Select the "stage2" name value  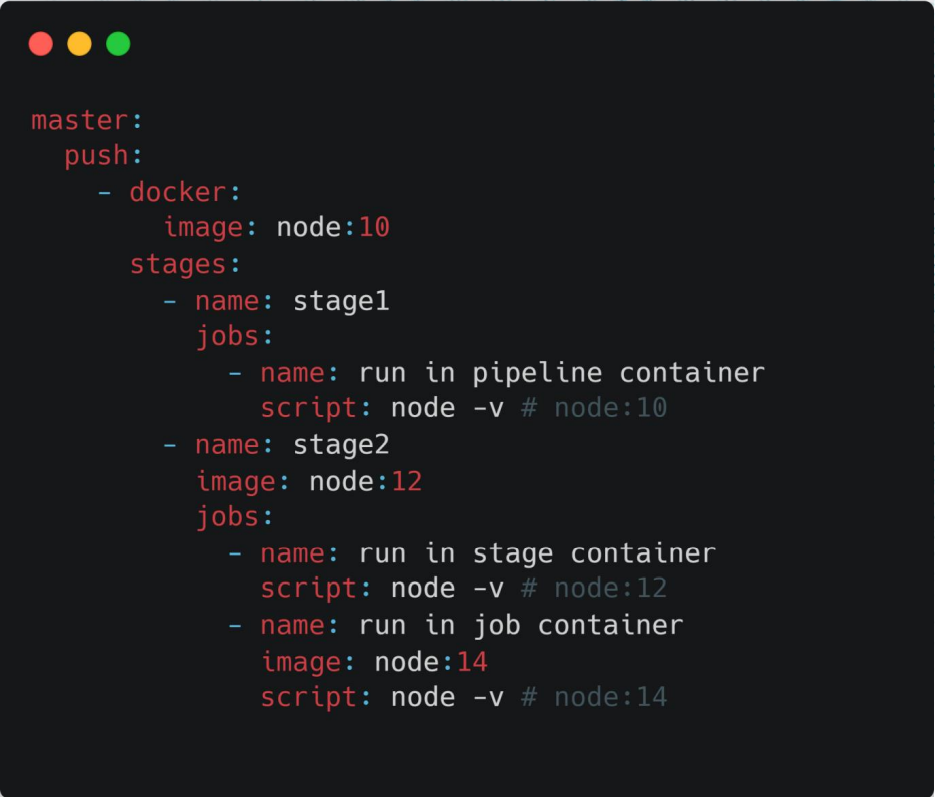(x=341, y=445)
